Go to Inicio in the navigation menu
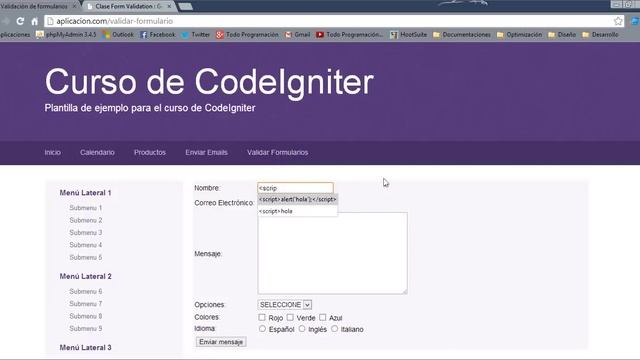The image size is (640, 360). [x=53, y=152]
